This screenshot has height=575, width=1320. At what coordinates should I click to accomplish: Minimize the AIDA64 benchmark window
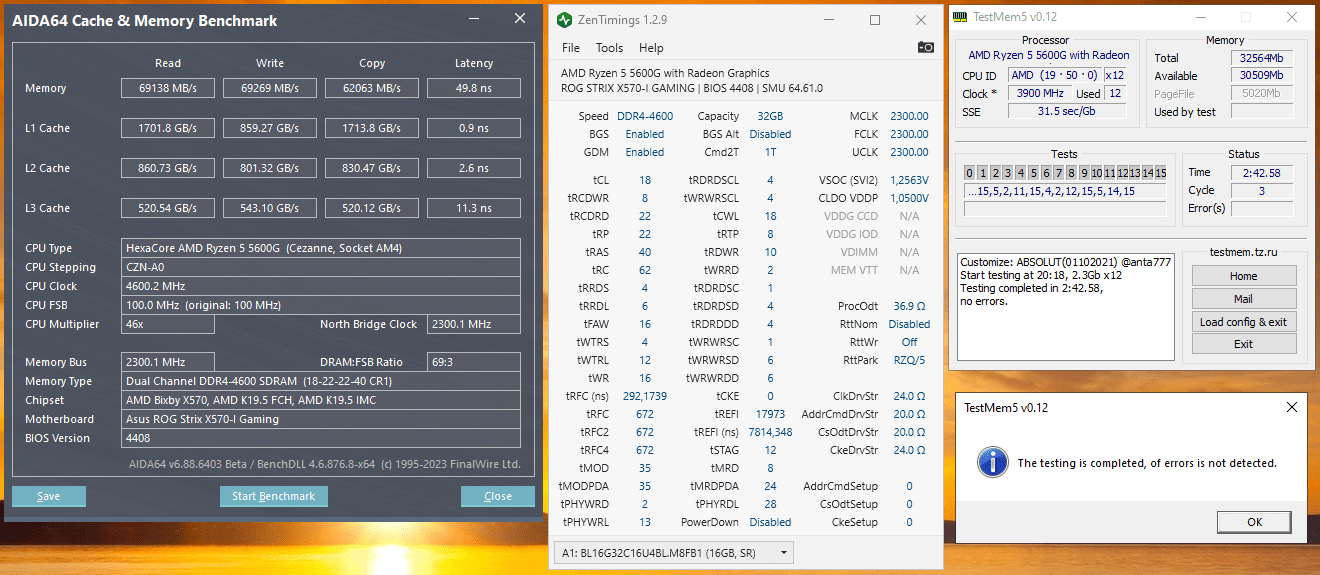[x=474, y=19]
